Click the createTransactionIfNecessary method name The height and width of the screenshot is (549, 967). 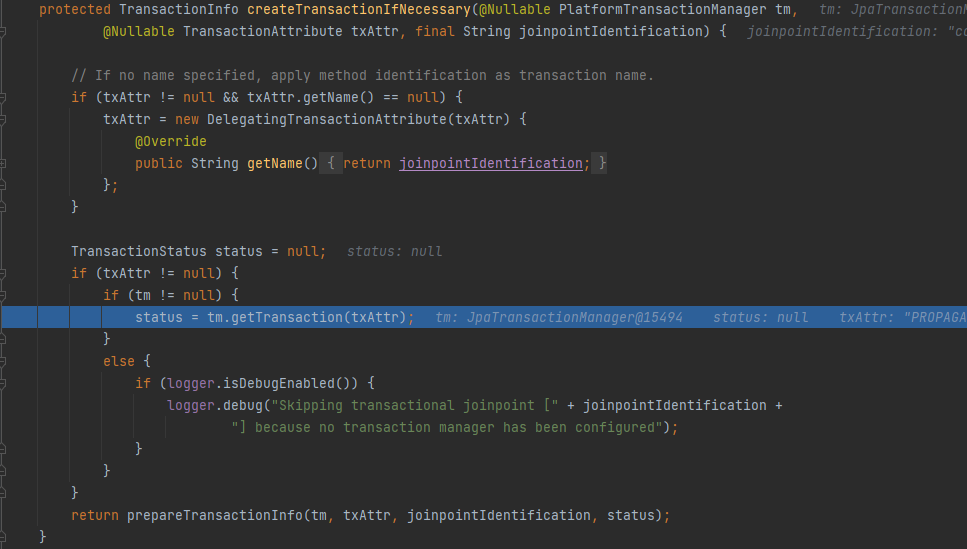pos(359,10)
